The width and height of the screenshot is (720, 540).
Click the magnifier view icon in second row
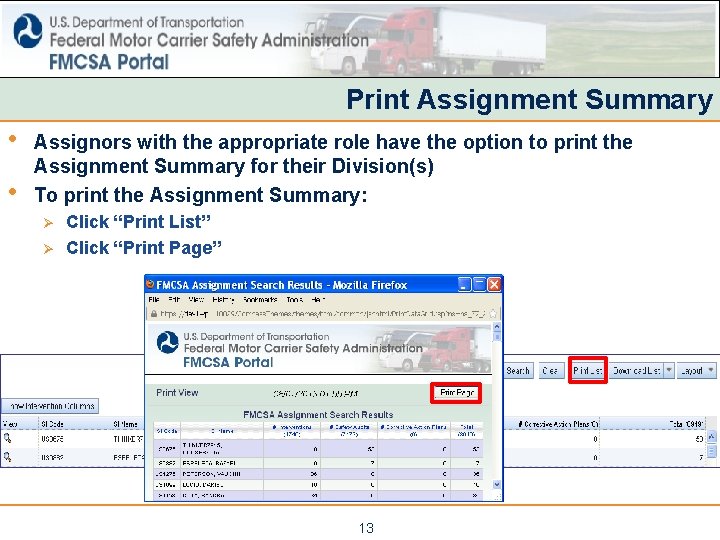[x=7, y=457]
